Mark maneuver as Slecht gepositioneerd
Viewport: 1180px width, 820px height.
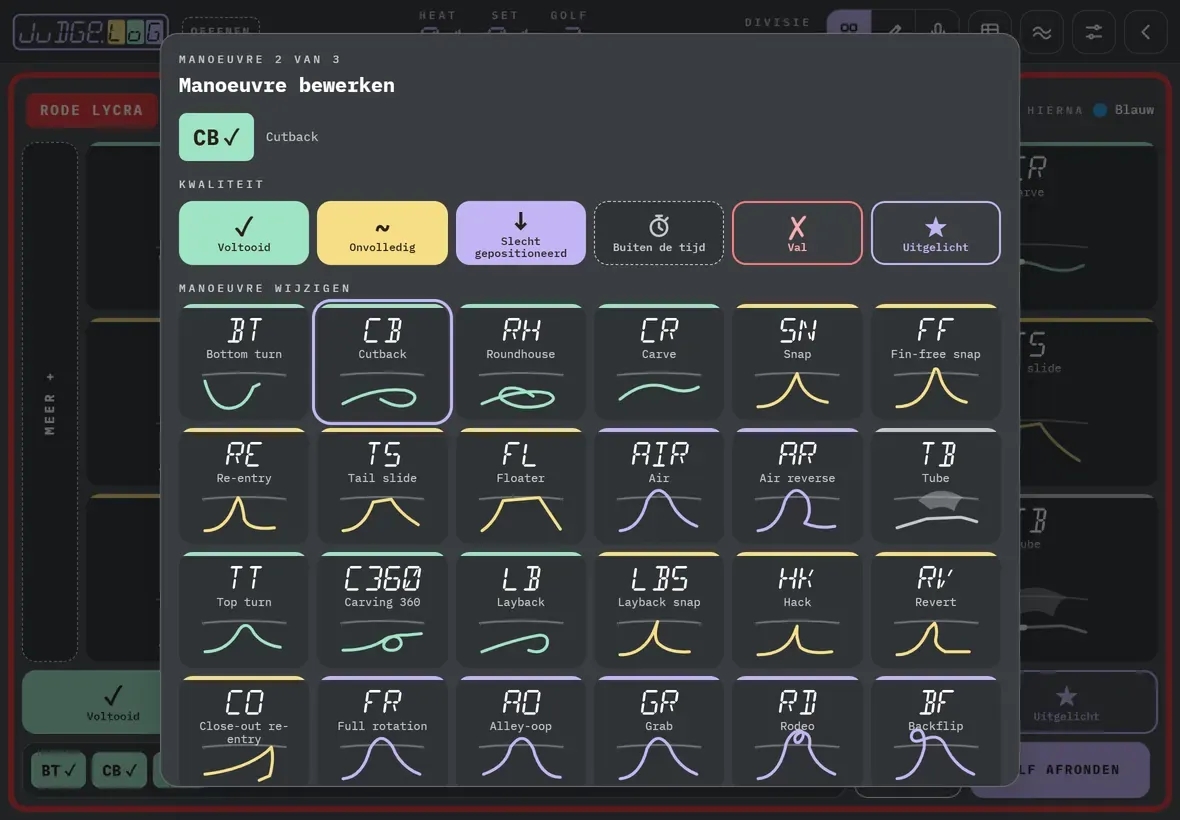(520, 233)
